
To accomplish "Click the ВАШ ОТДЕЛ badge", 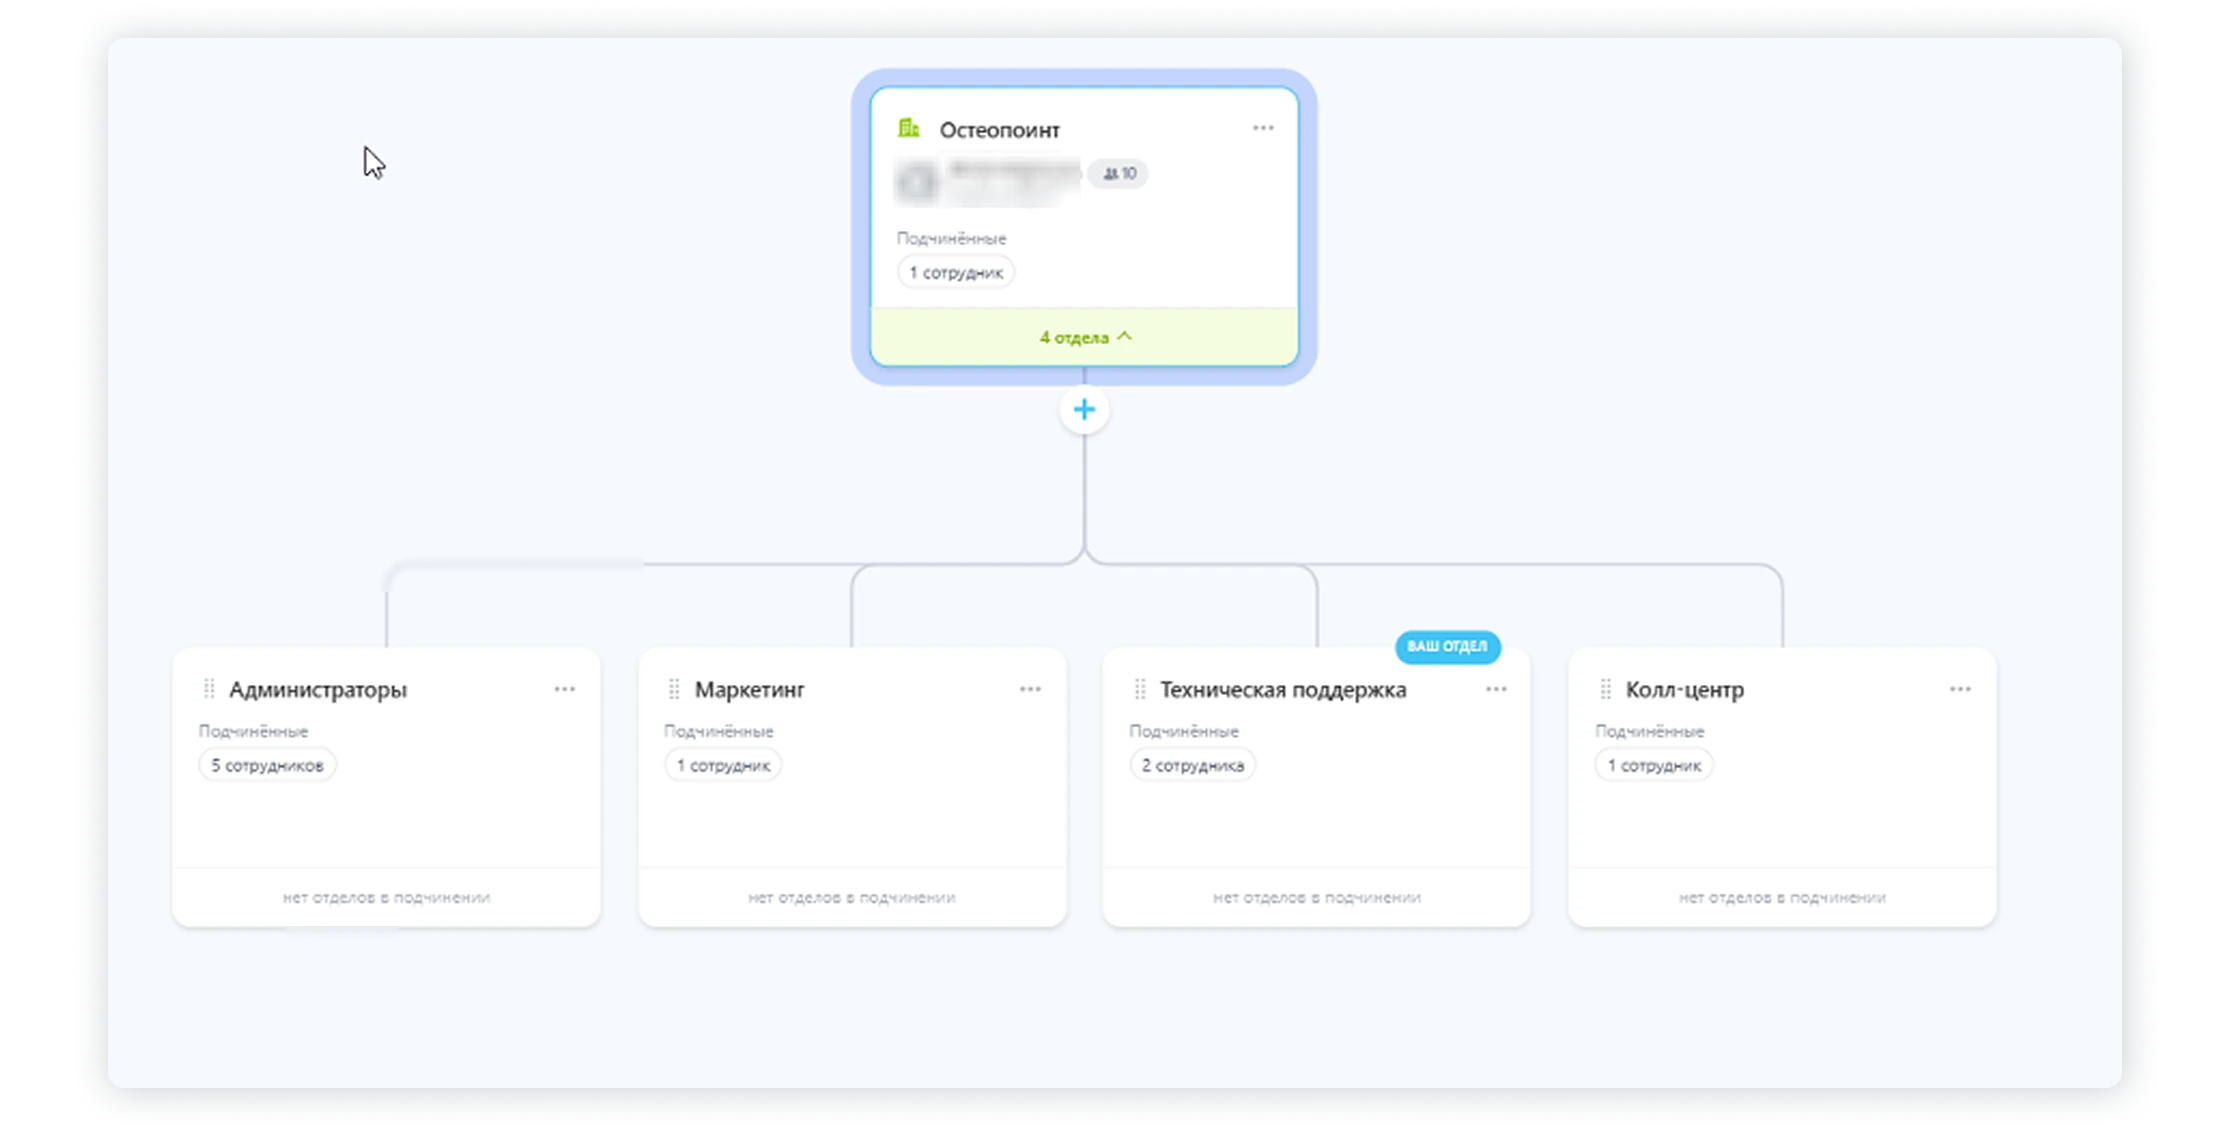I will click(x=1449, y=648).
